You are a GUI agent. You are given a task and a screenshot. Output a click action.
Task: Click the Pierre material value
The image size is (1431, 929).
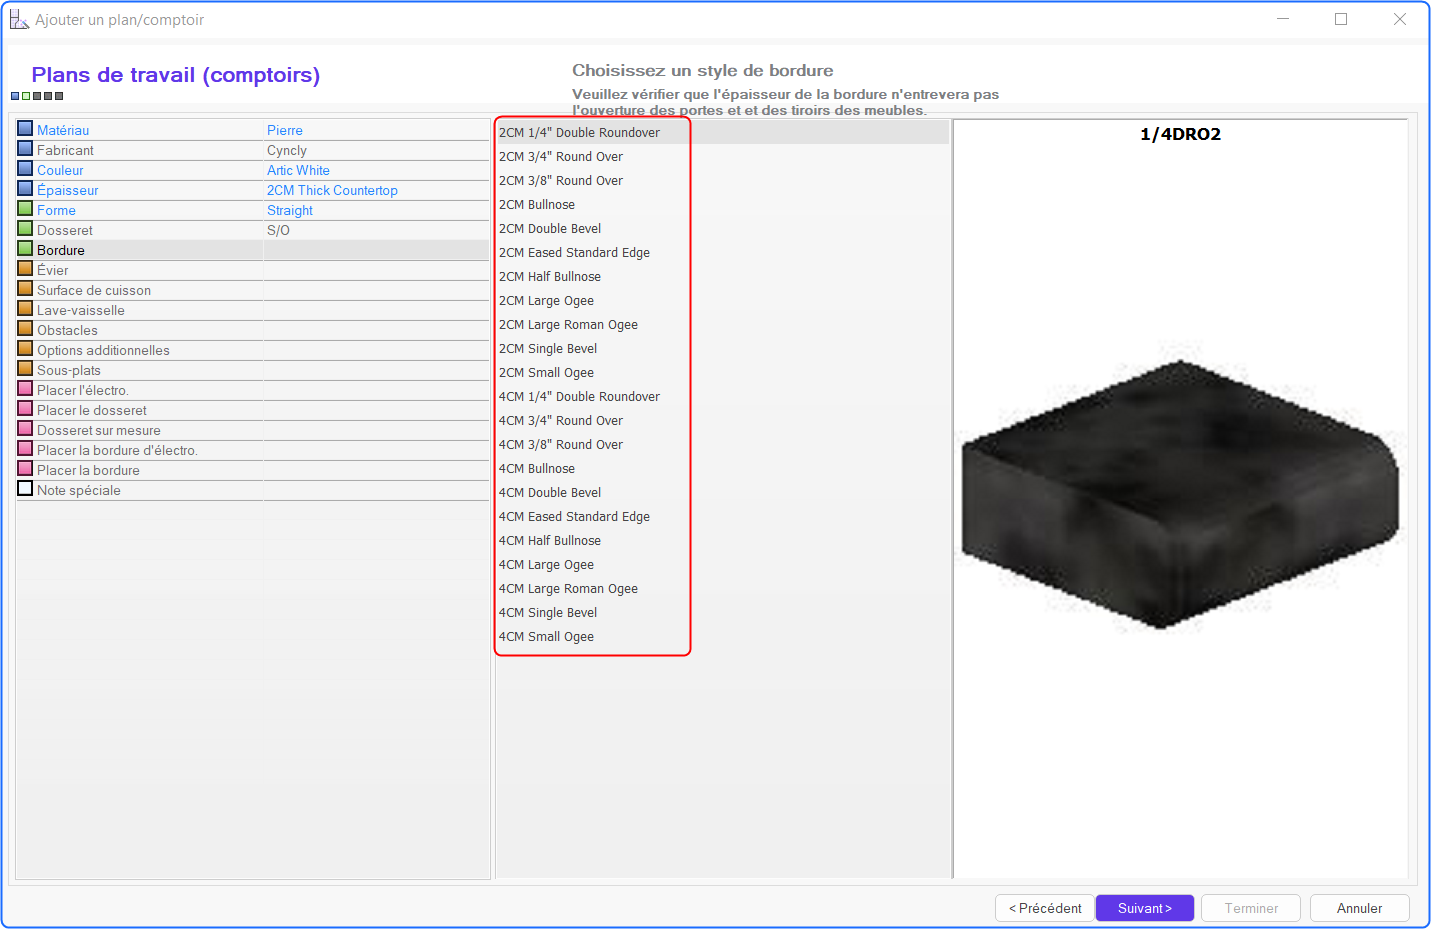tap(284, 130)
